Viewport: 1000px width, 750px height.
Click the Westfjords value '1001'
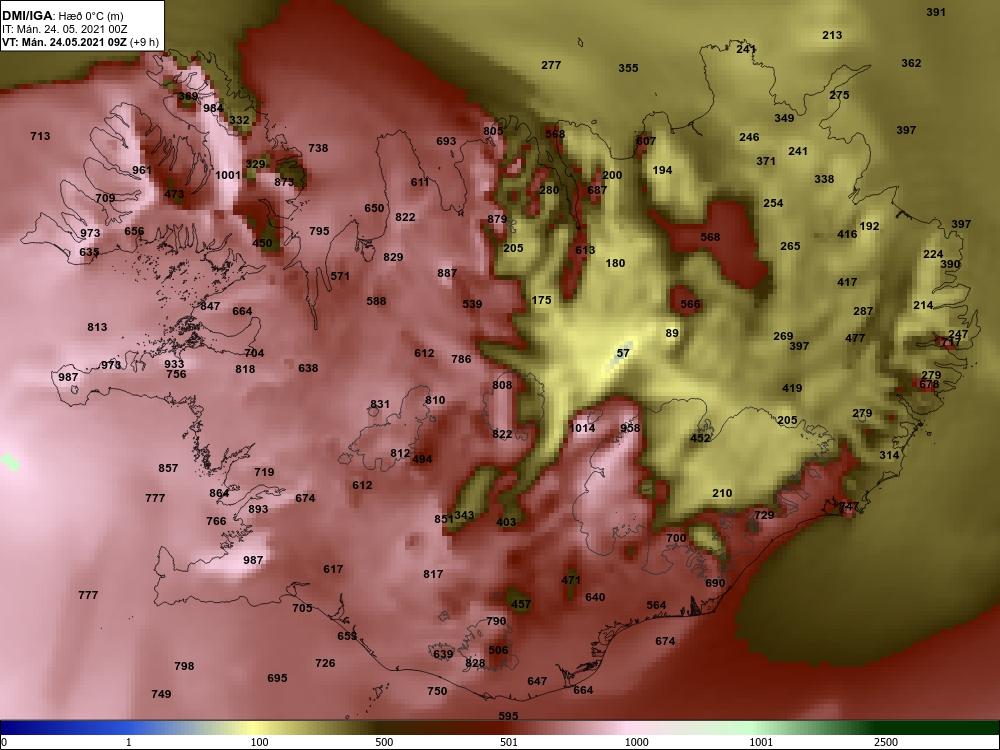click(x=228, y=175)
